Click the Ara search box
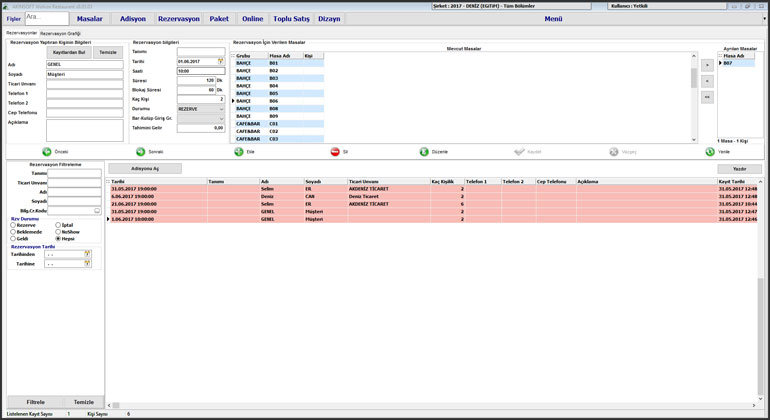This screenshot has height=420, width=770. pyautogui.click(x=47, y=18)
